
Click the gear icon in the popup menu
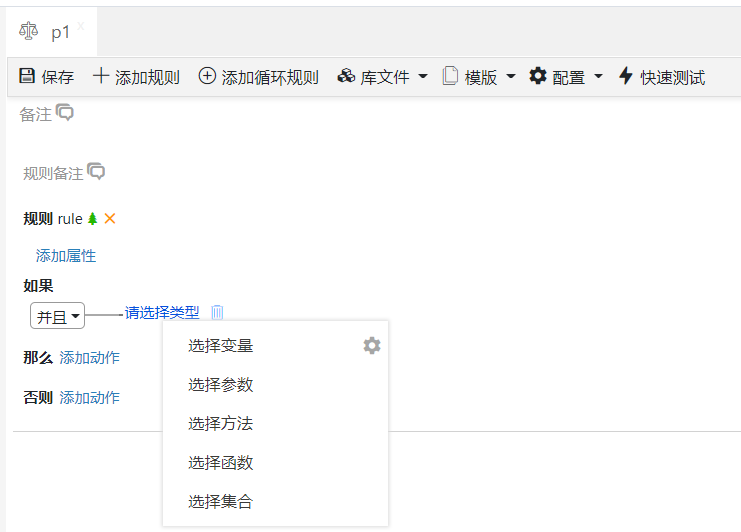[x=371, y=346]
